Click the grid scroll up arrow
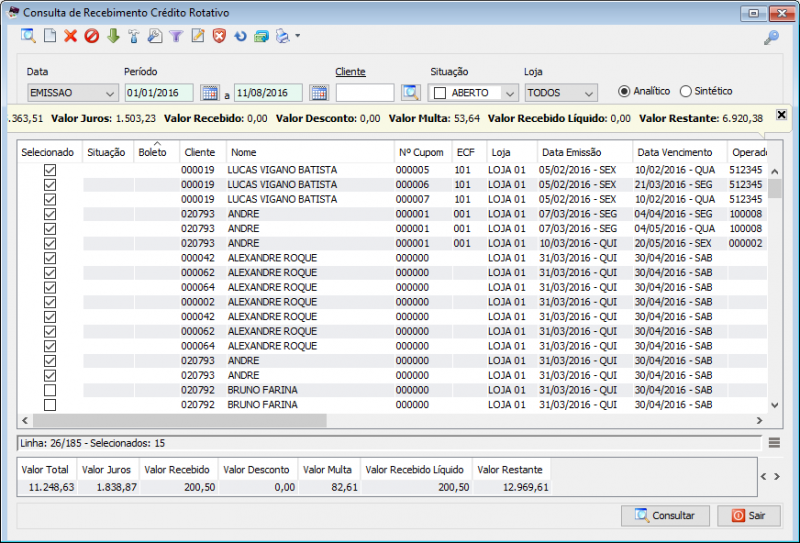 774,171
